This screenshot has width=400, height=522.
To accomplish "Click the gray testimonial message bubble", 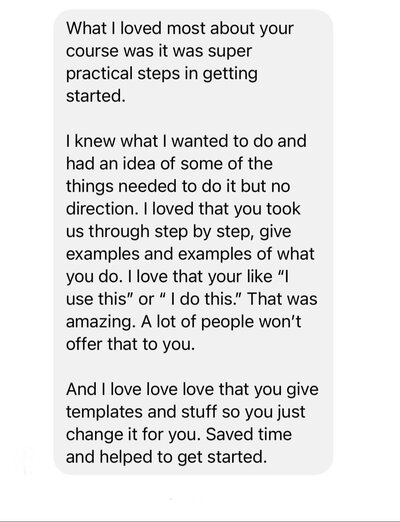I will [193, 242].
